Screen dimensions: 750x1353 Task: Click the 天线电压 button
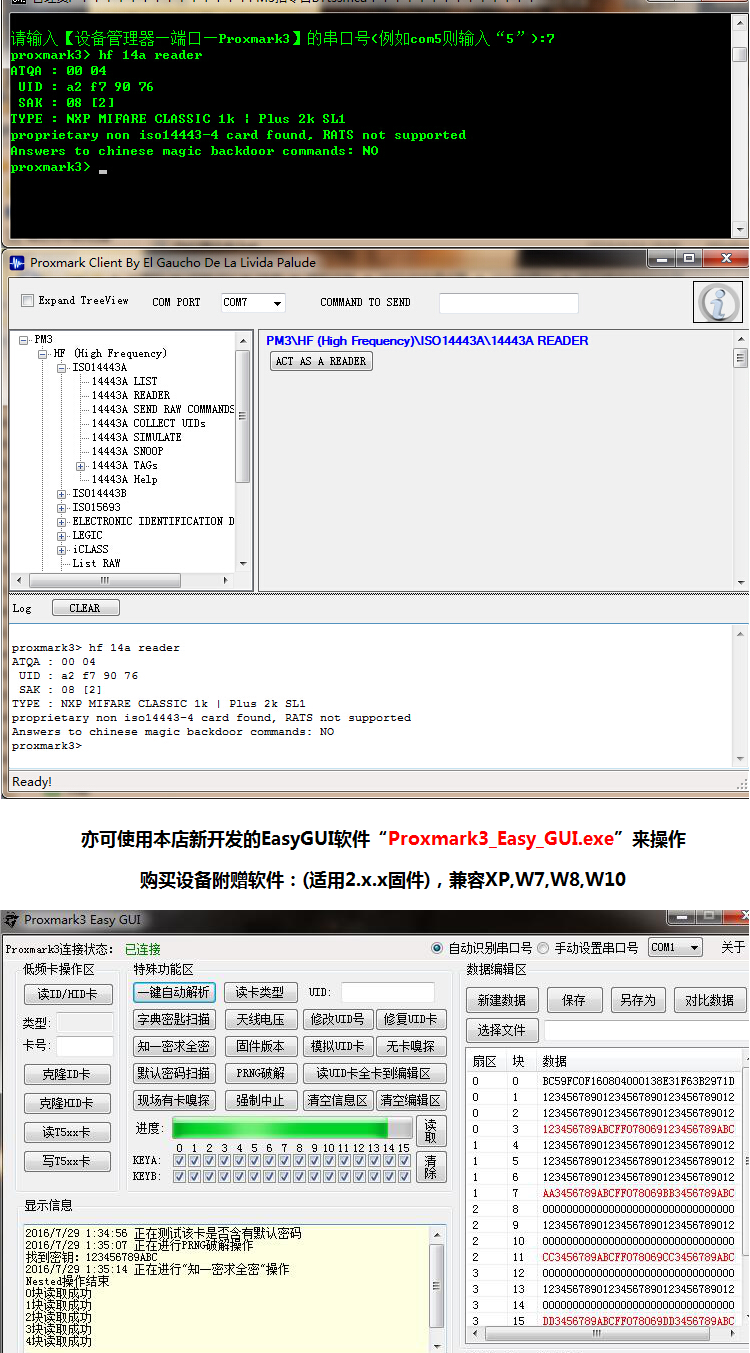coord(260,1019)
